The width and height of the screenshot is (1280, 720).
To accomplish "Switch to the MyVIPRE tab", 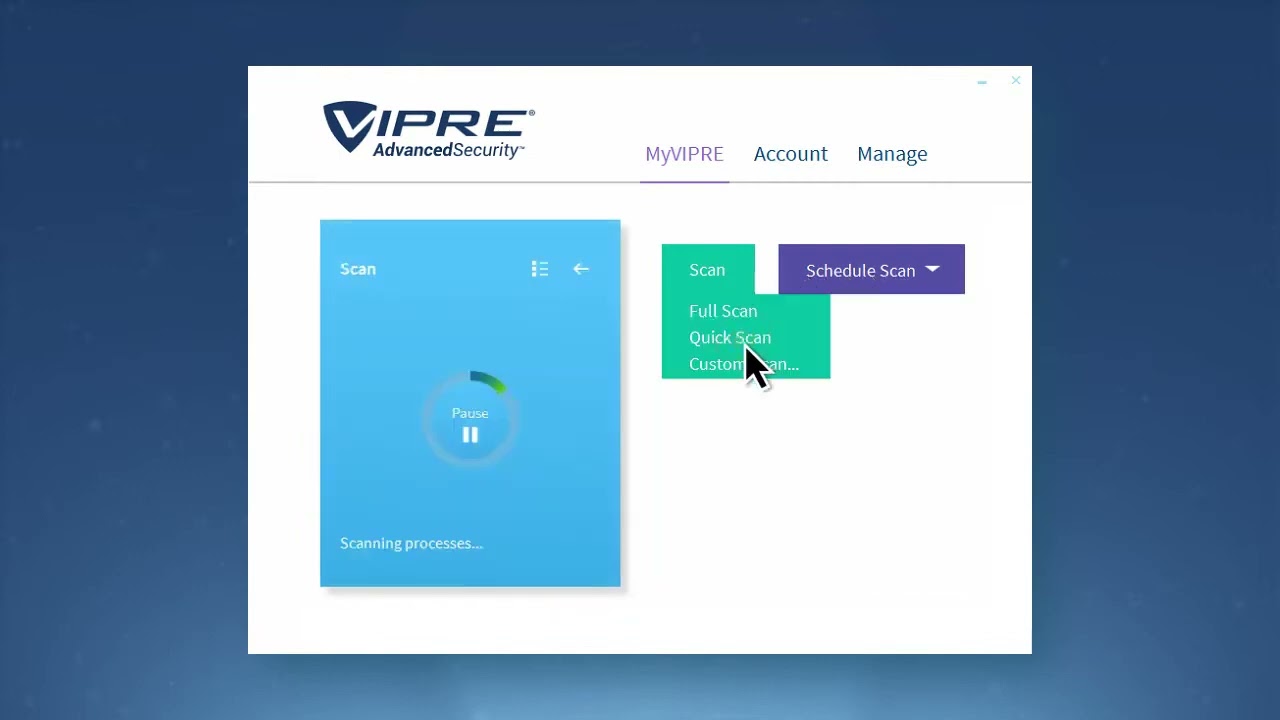I will (684, 154).
